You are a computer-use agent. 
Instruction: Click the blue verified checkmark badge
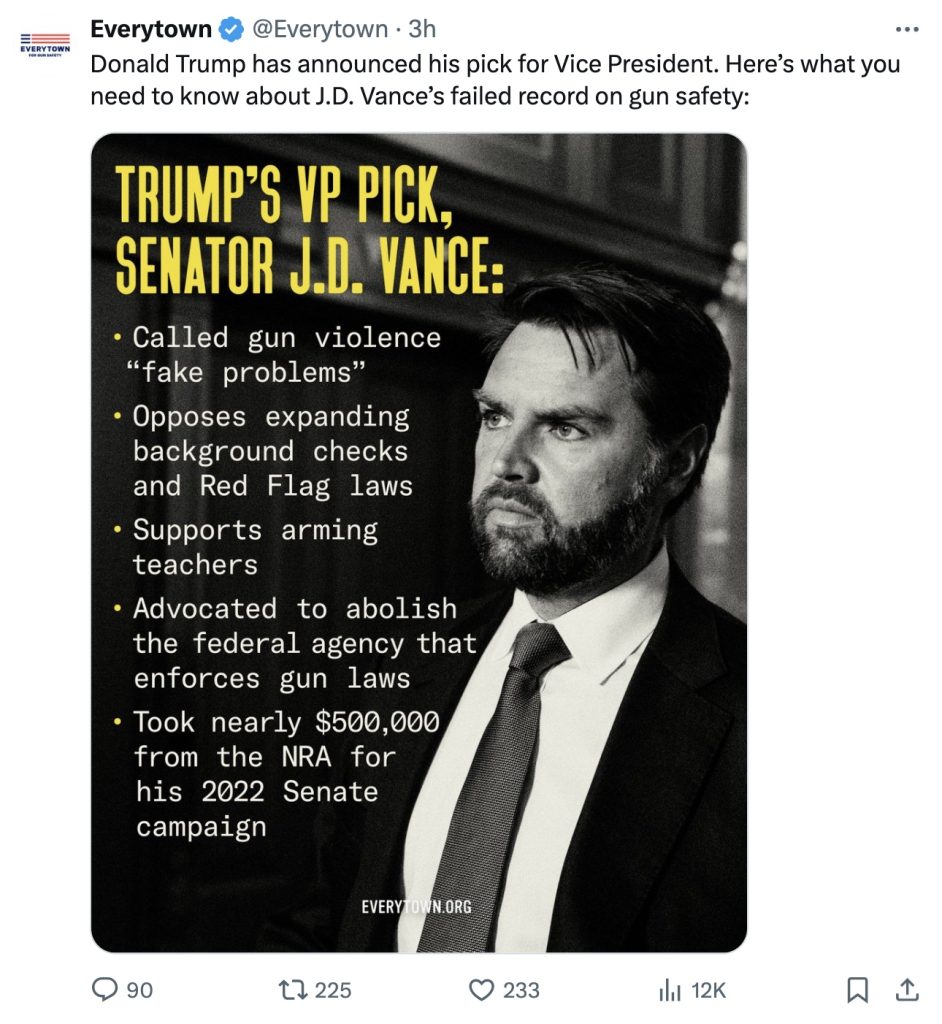[231, 30]
